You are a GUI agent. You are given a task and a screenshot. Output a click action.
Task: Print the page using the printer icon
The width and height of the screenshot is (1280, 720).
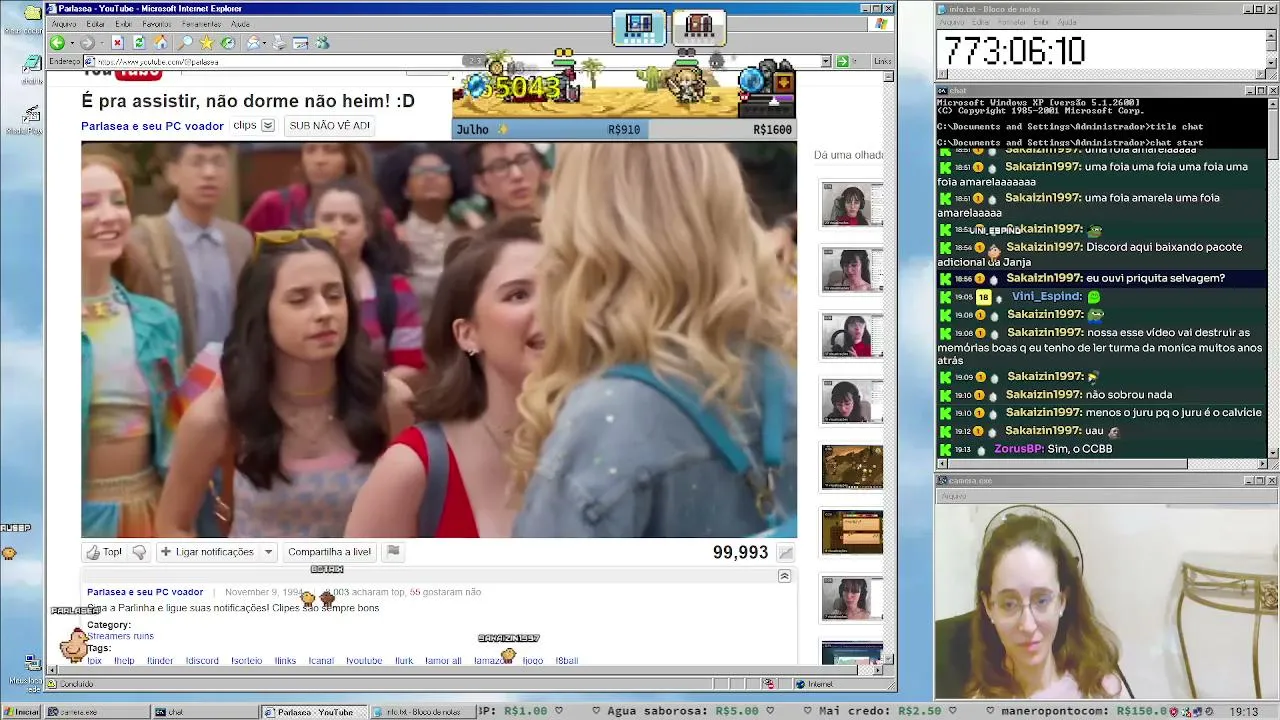279,43
